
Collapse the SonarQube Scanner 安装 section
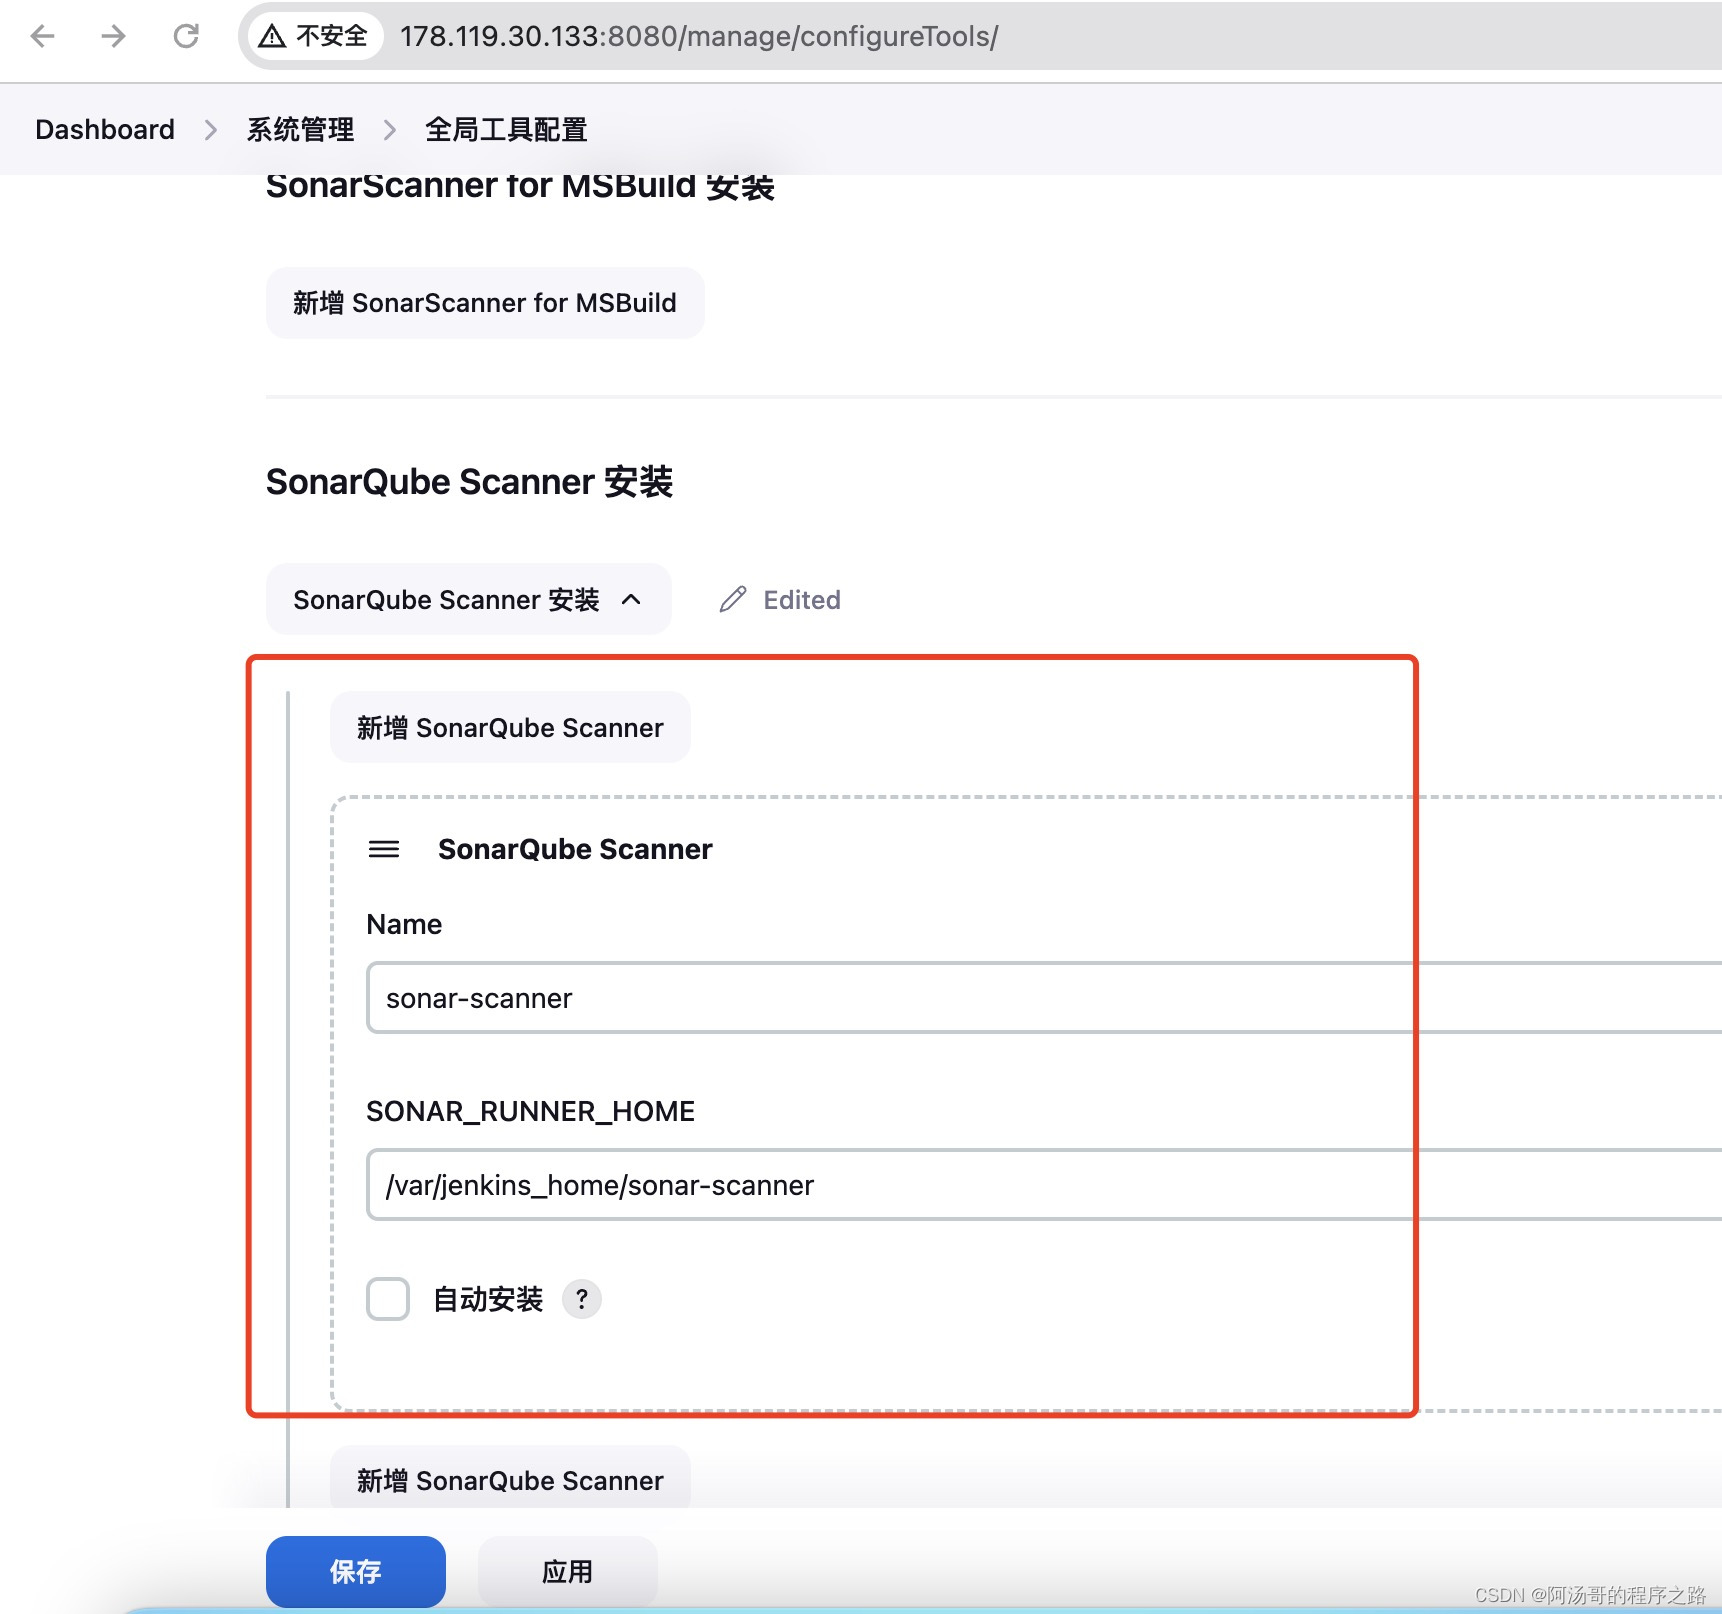[468, 600]
